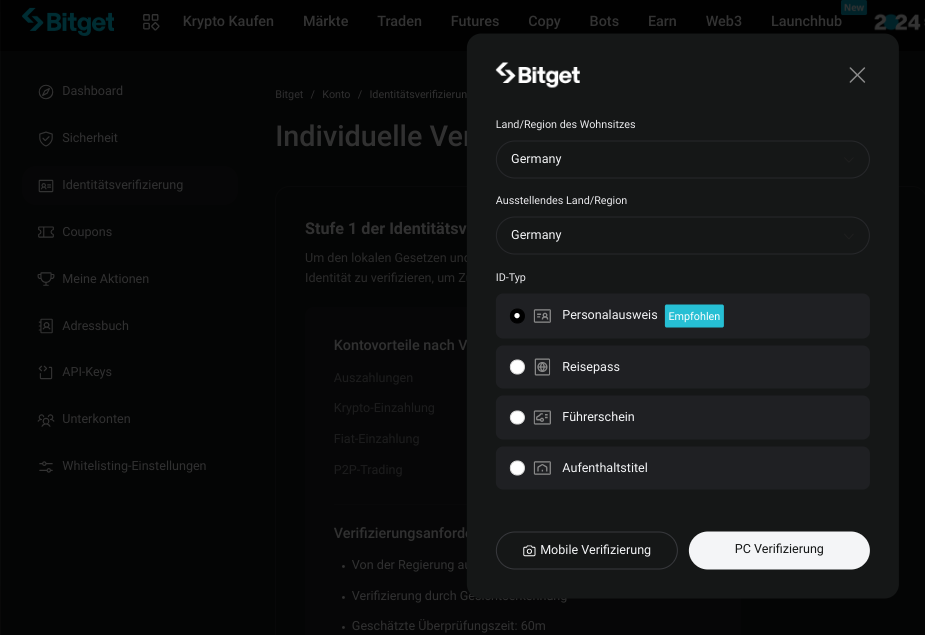
Task: Expand the residence country chevron arrow
Action: pyautogui.click(x=849, y=159)
